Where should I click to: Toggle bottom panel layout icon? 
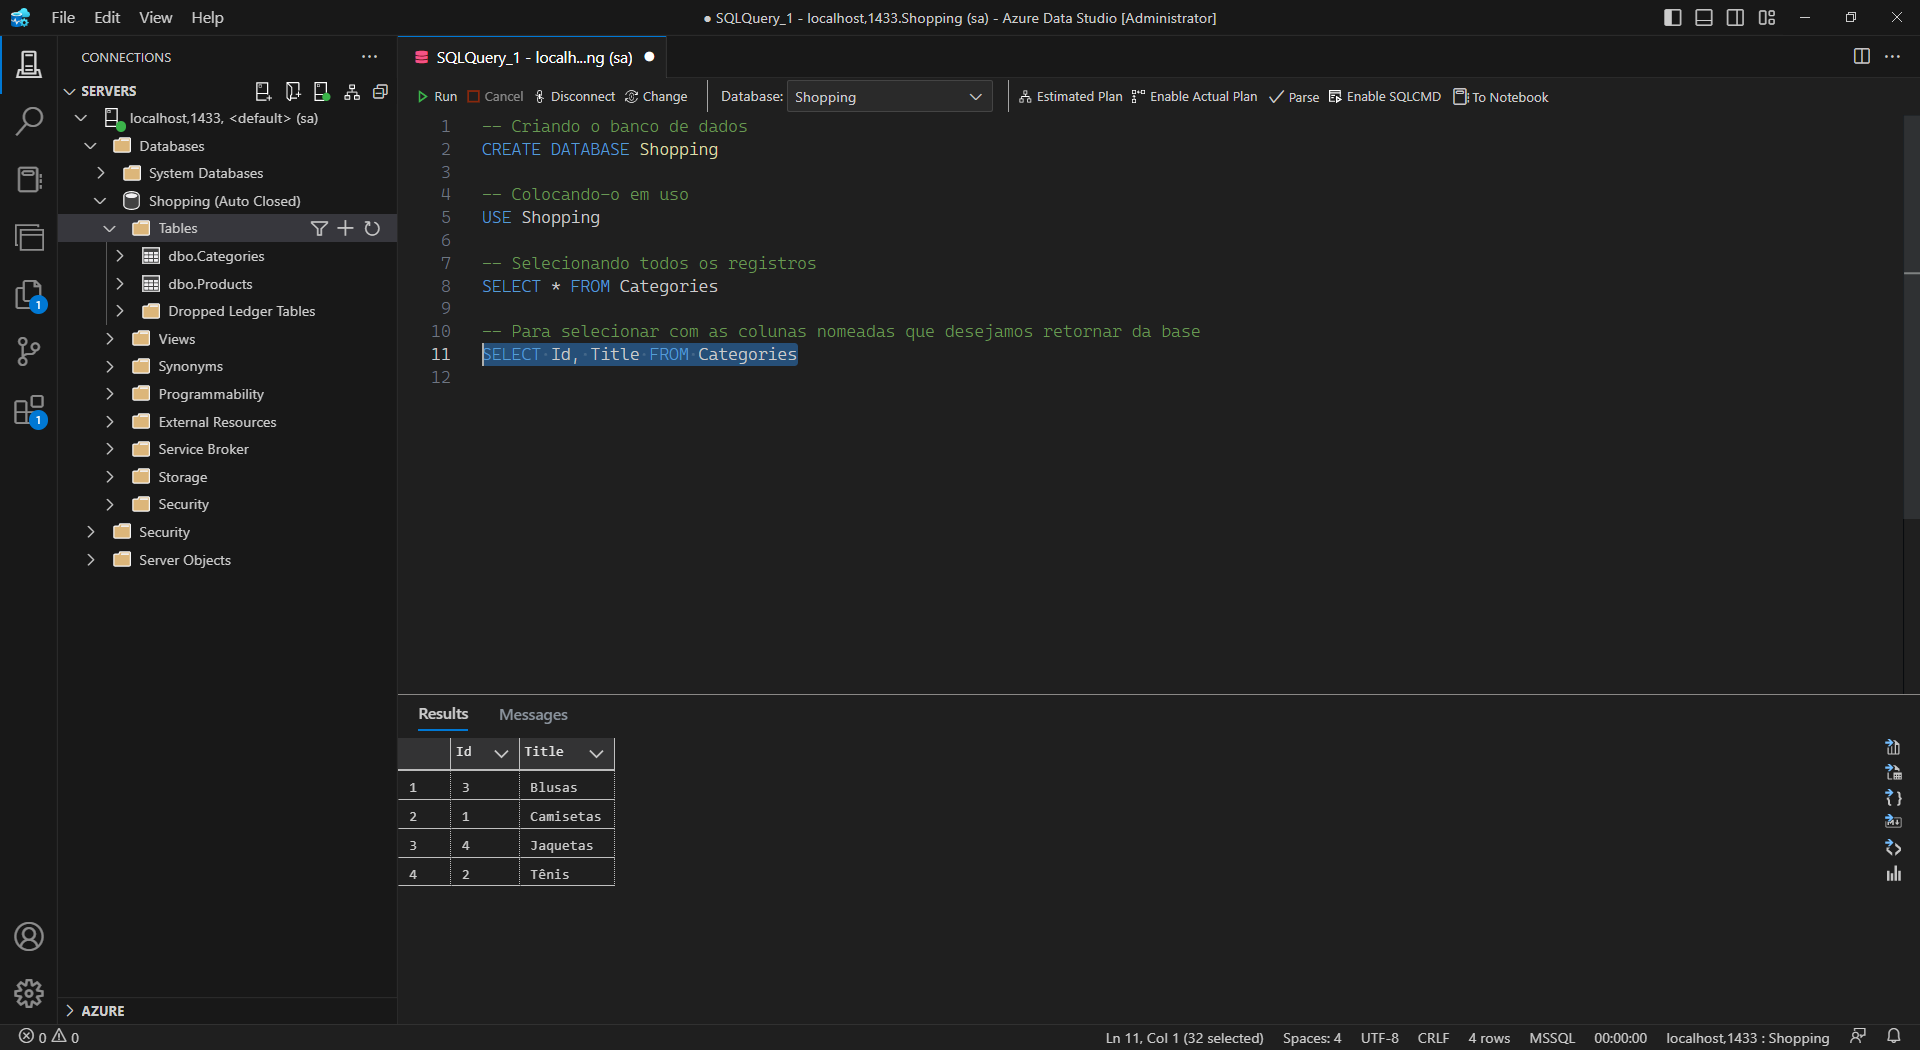click(x=1704, y=18)
